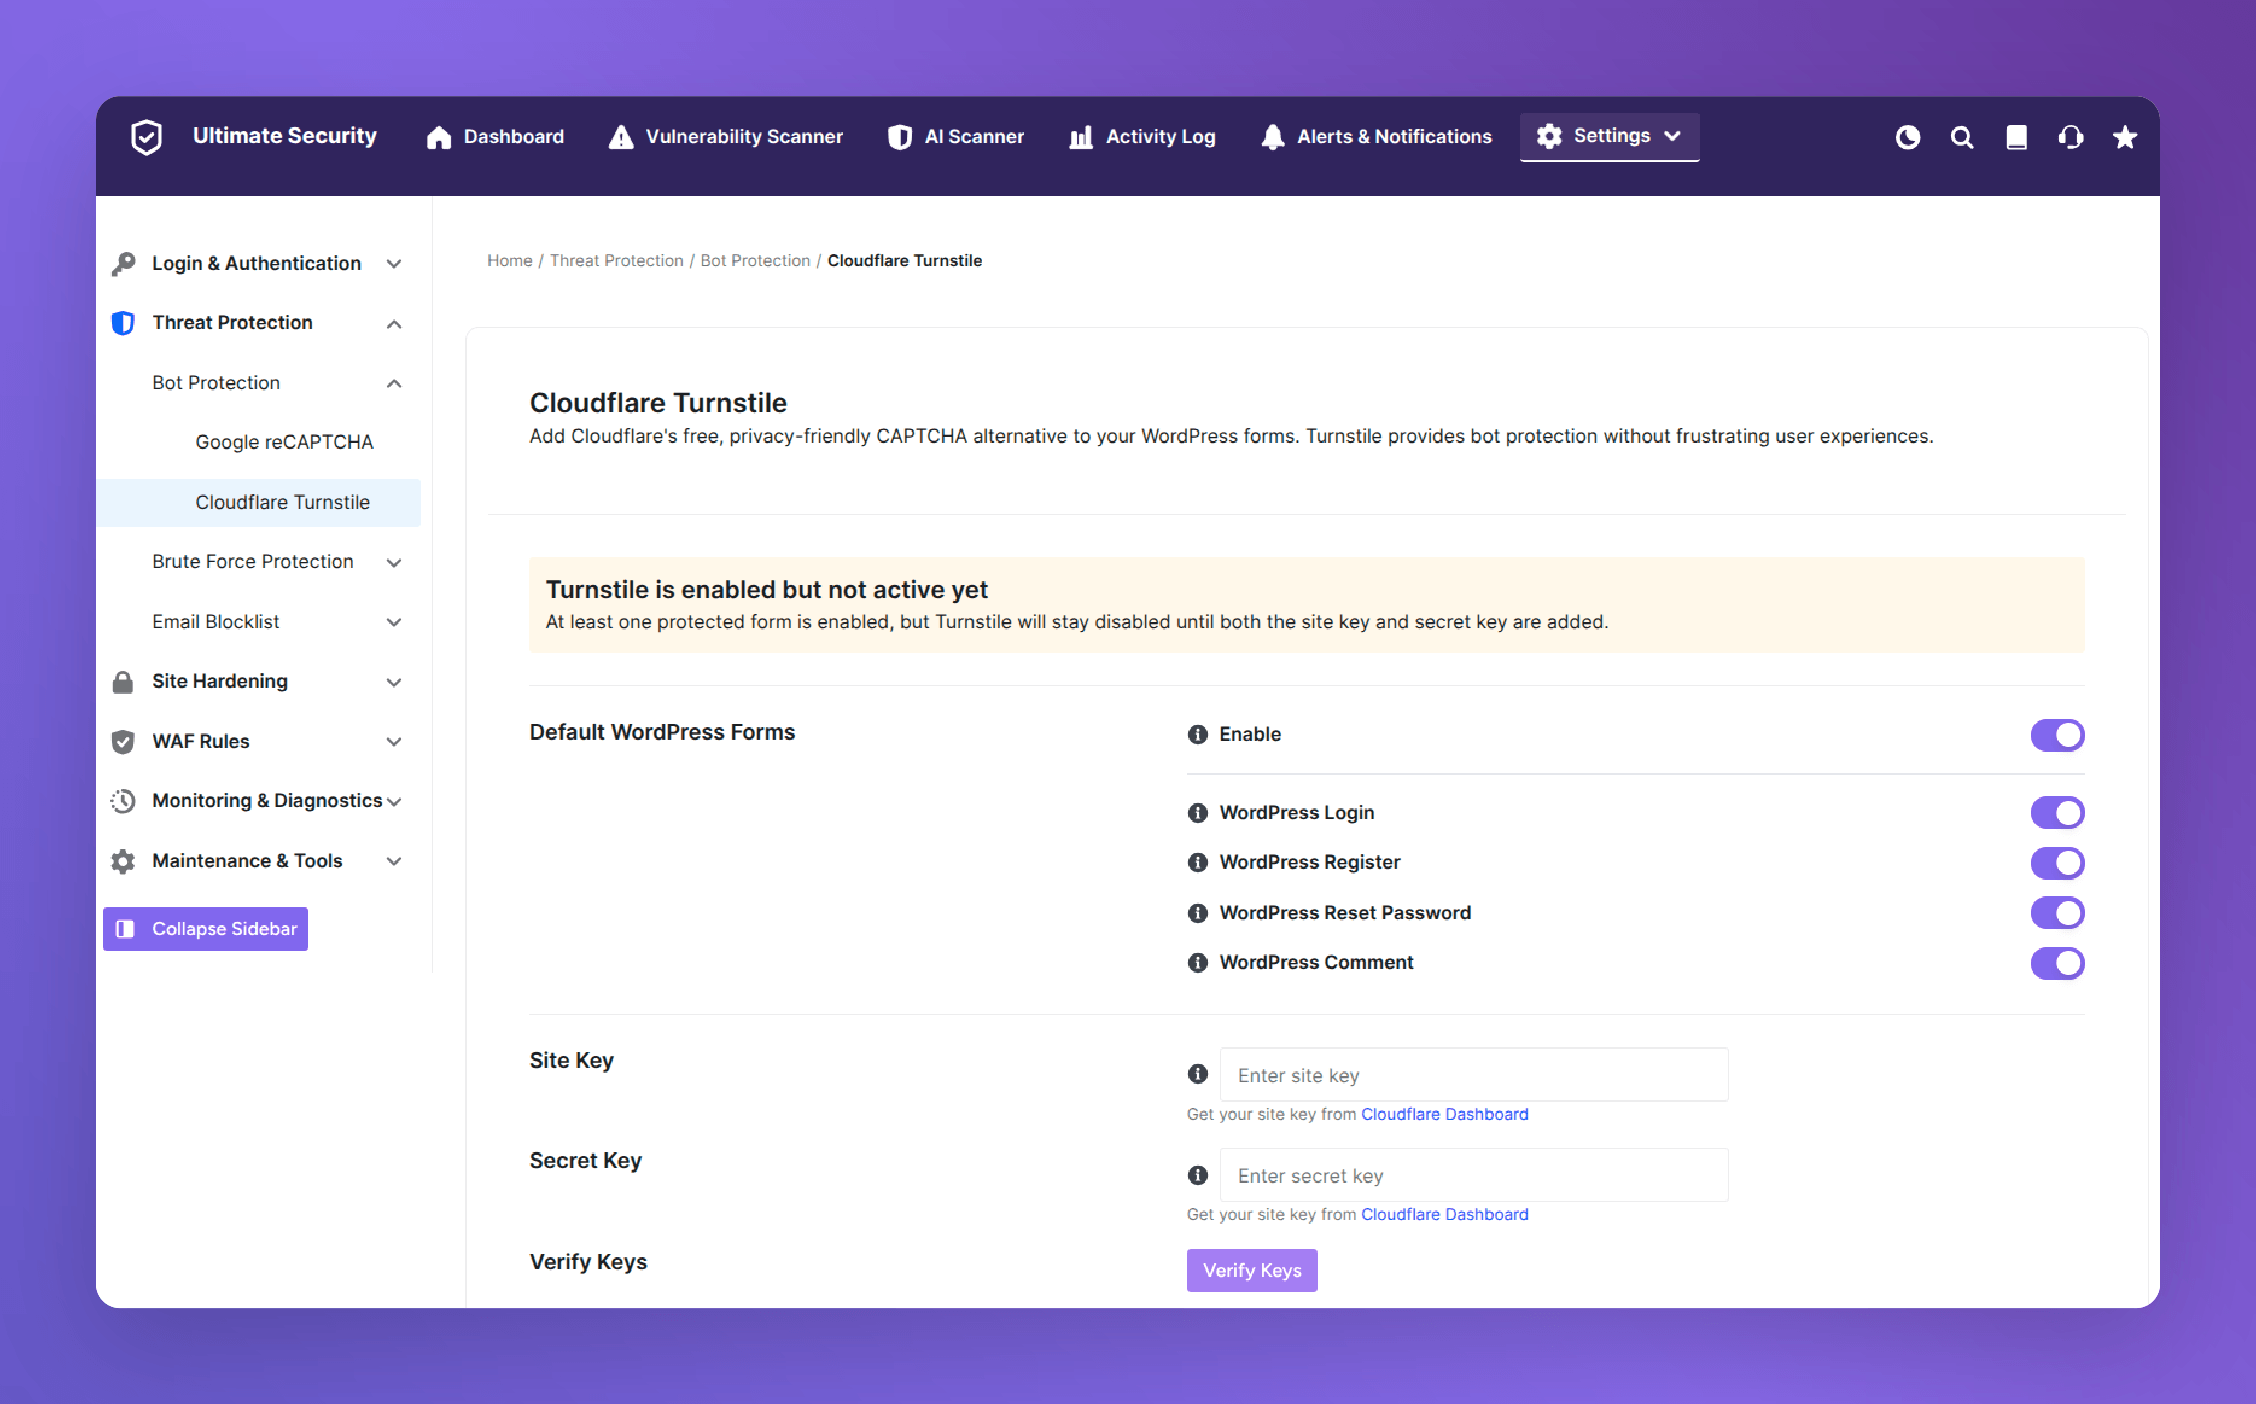Expand Email Blocklist chevron

click(394, 622)
